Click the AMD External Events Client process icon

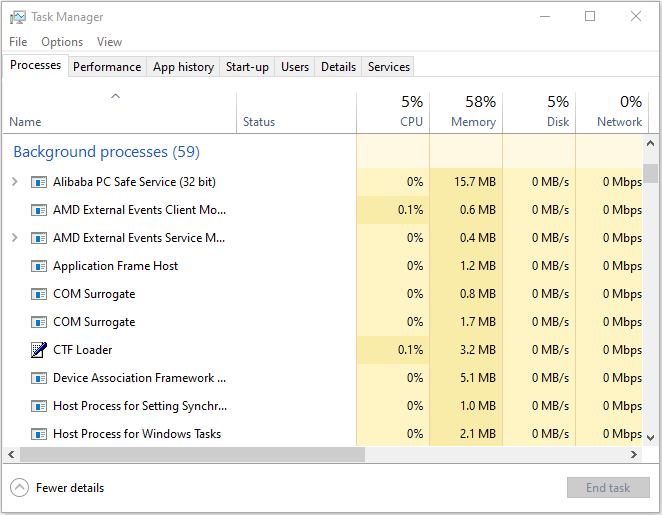[39, 210]
